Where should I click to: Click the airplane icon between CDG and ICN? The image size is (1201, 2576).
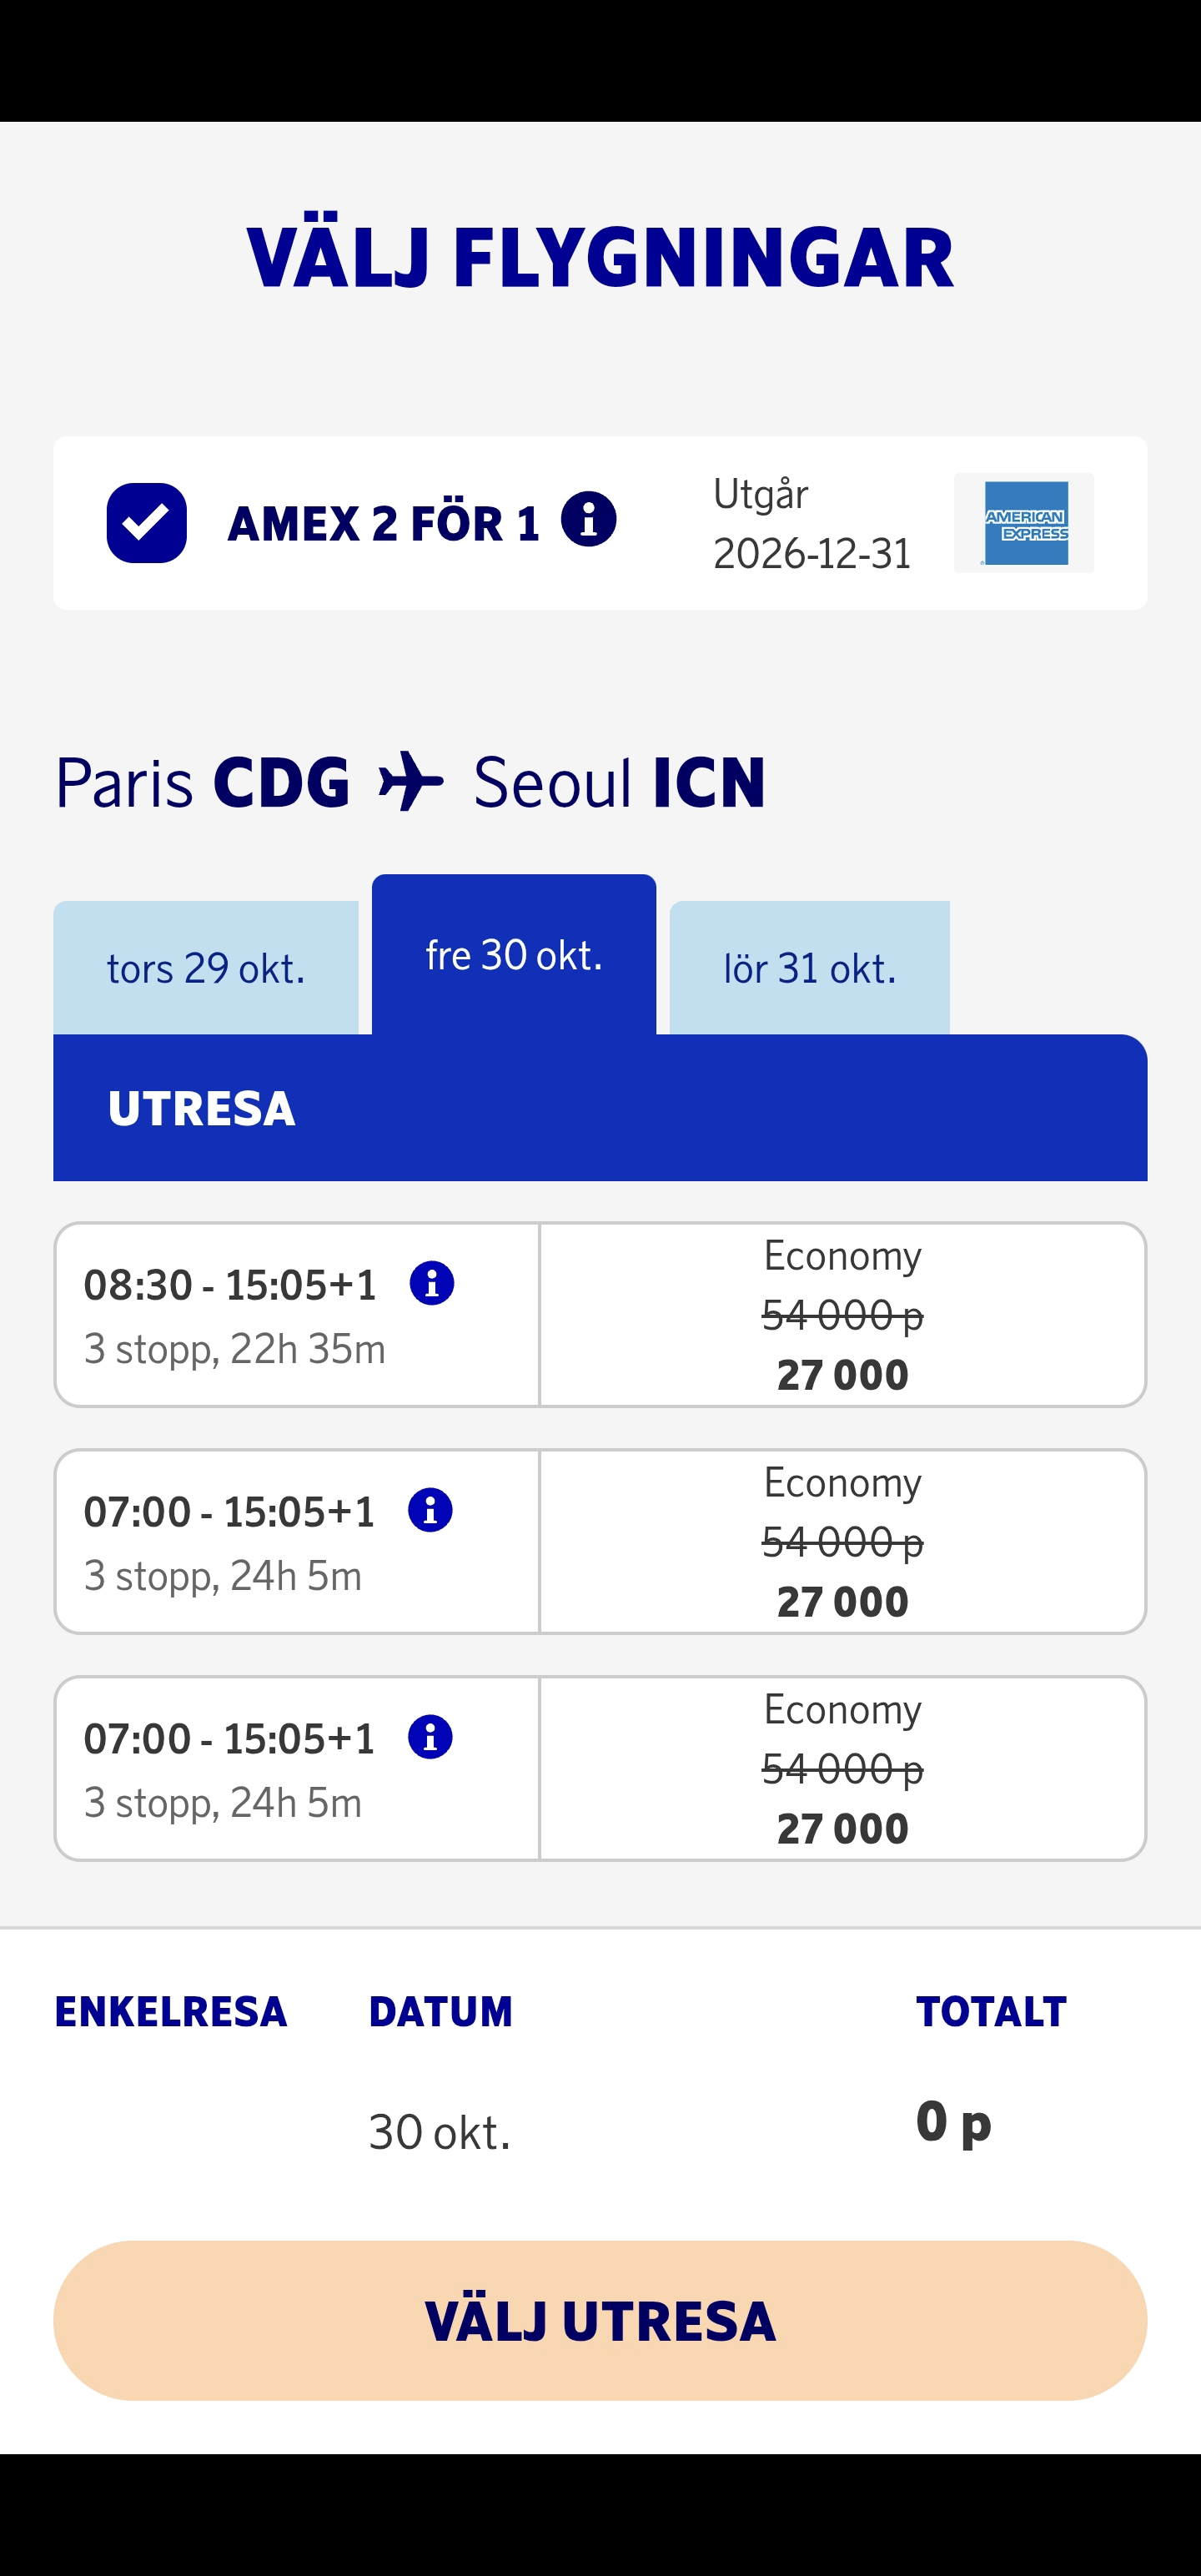pyautogui.click(x=411, y=782)
